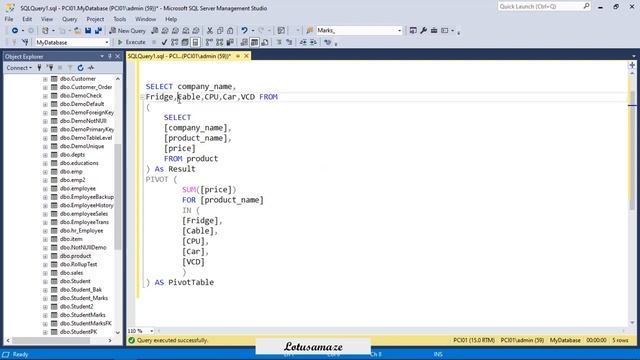
Task: Click the Save floppy disk icon
Action: pyautogui.click(x=88, y=31)
